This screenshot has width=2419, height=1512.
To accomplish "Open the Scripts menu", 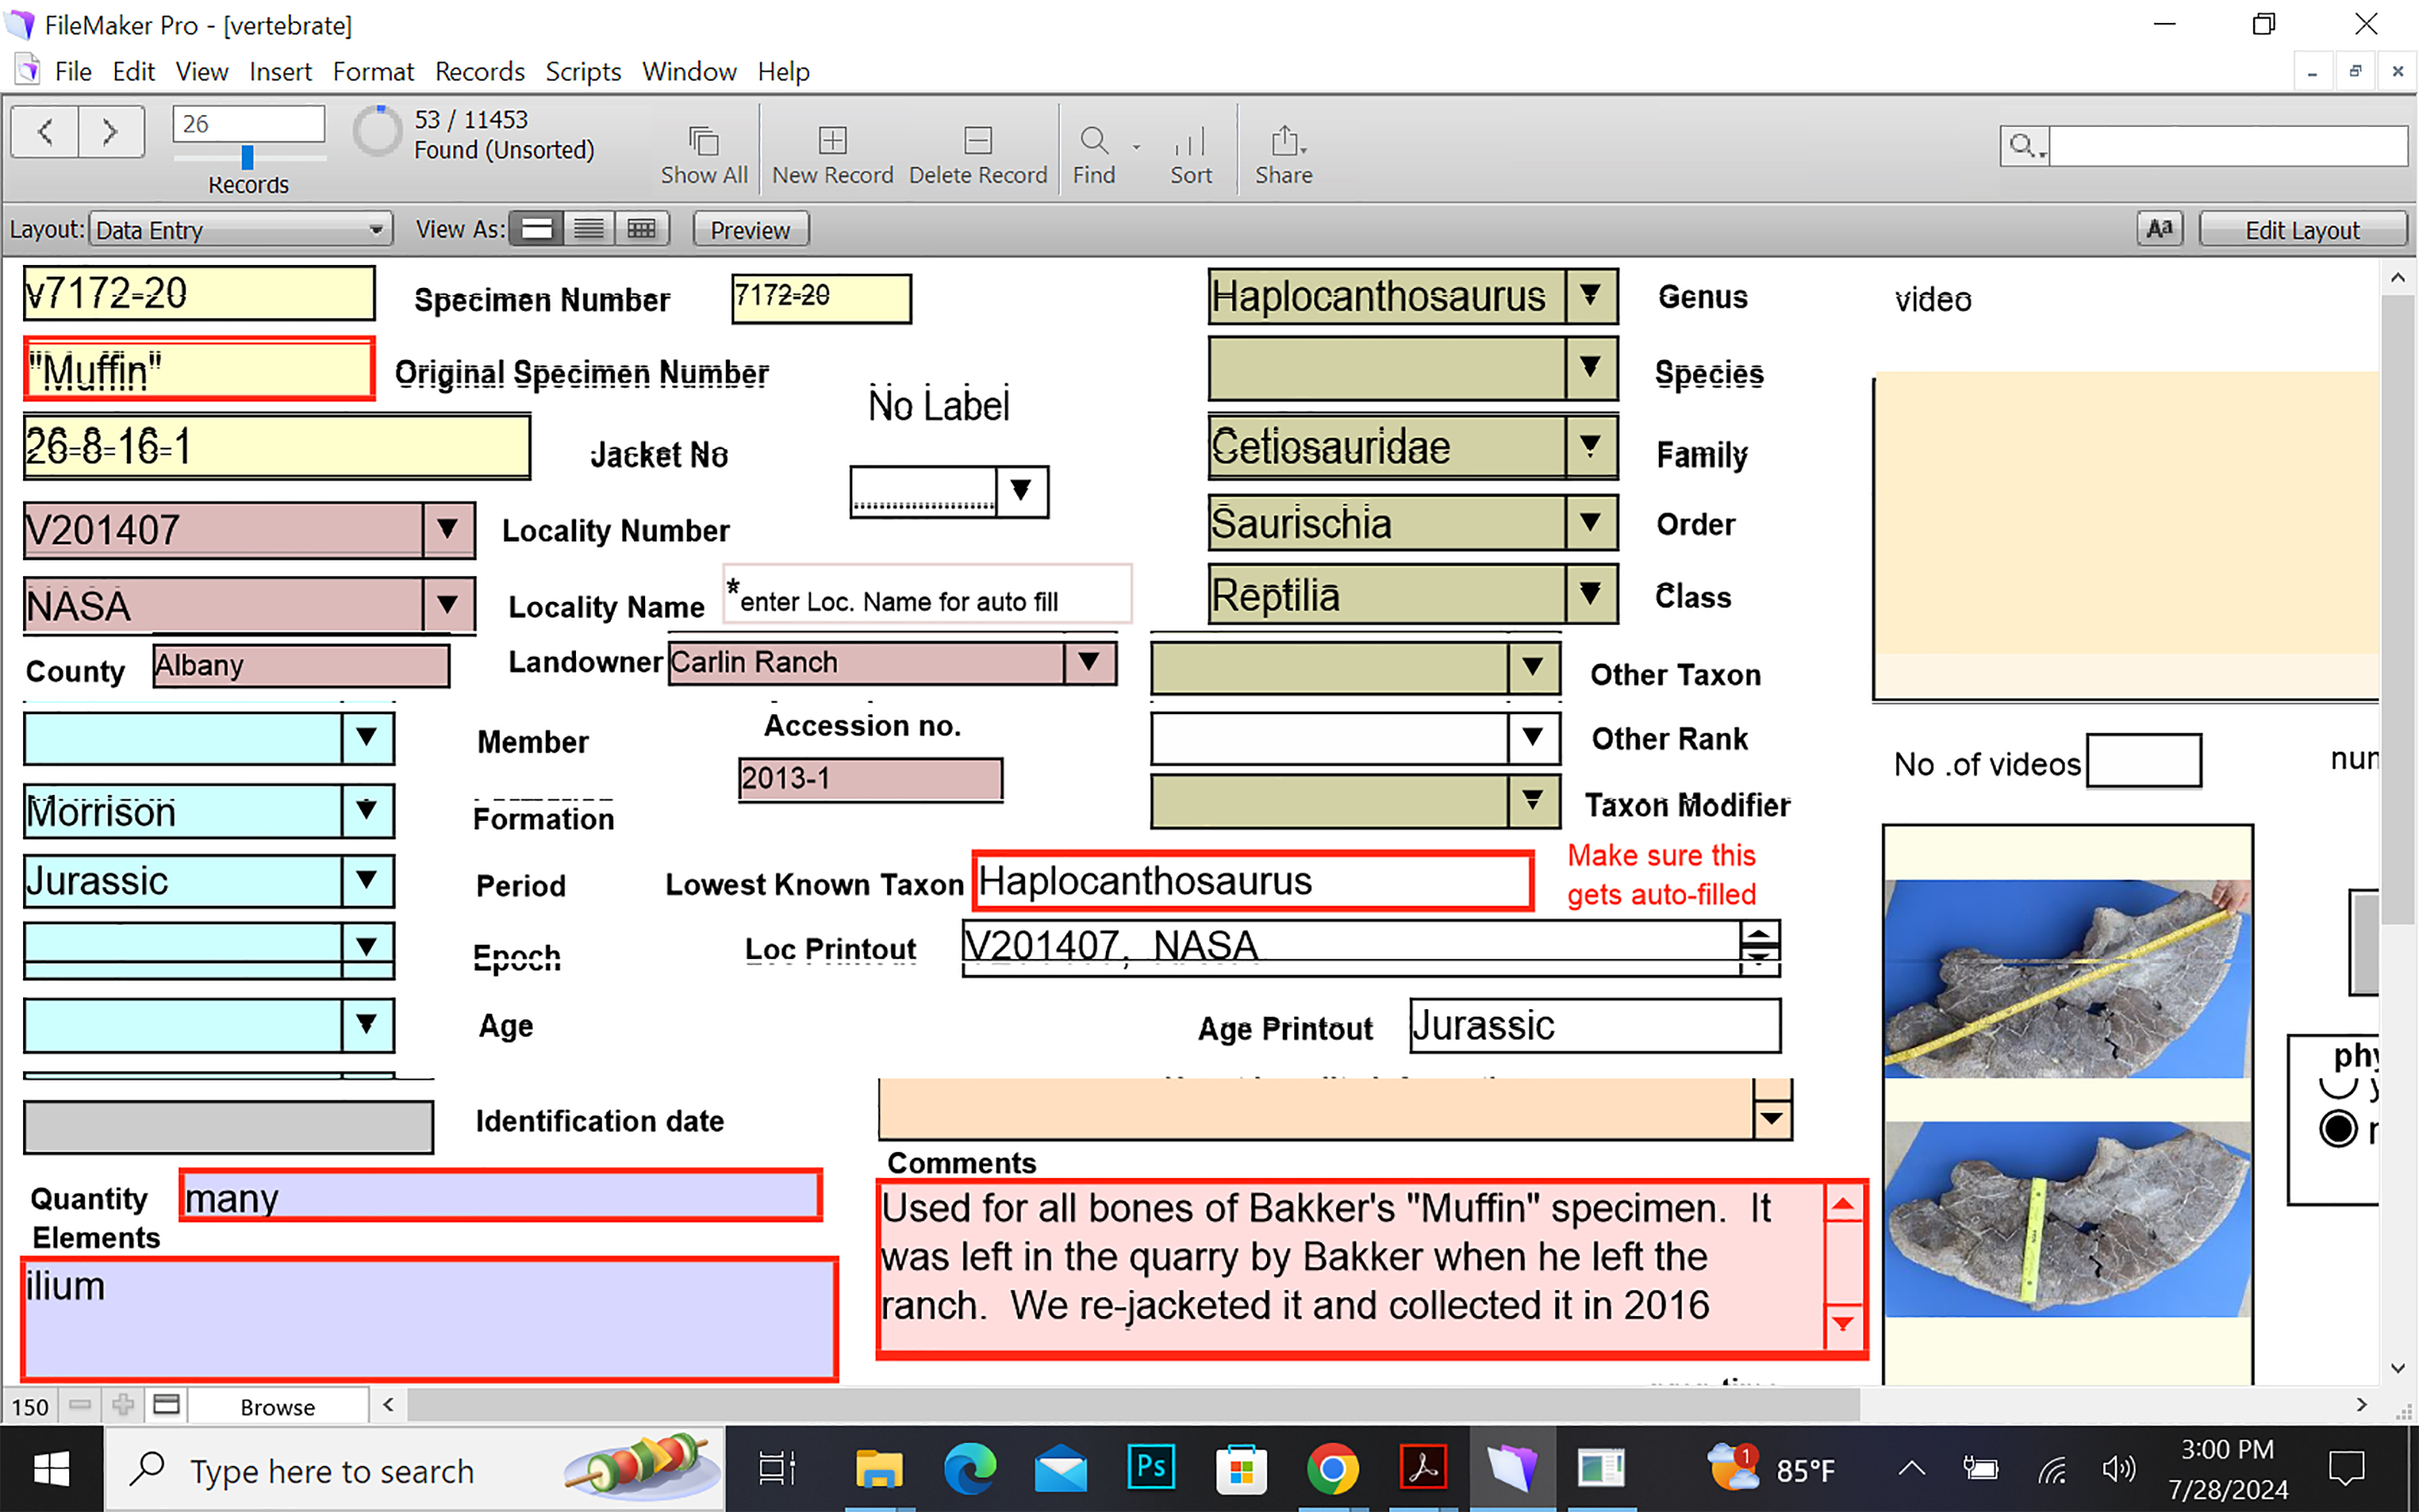I will [x=583, y=72].
